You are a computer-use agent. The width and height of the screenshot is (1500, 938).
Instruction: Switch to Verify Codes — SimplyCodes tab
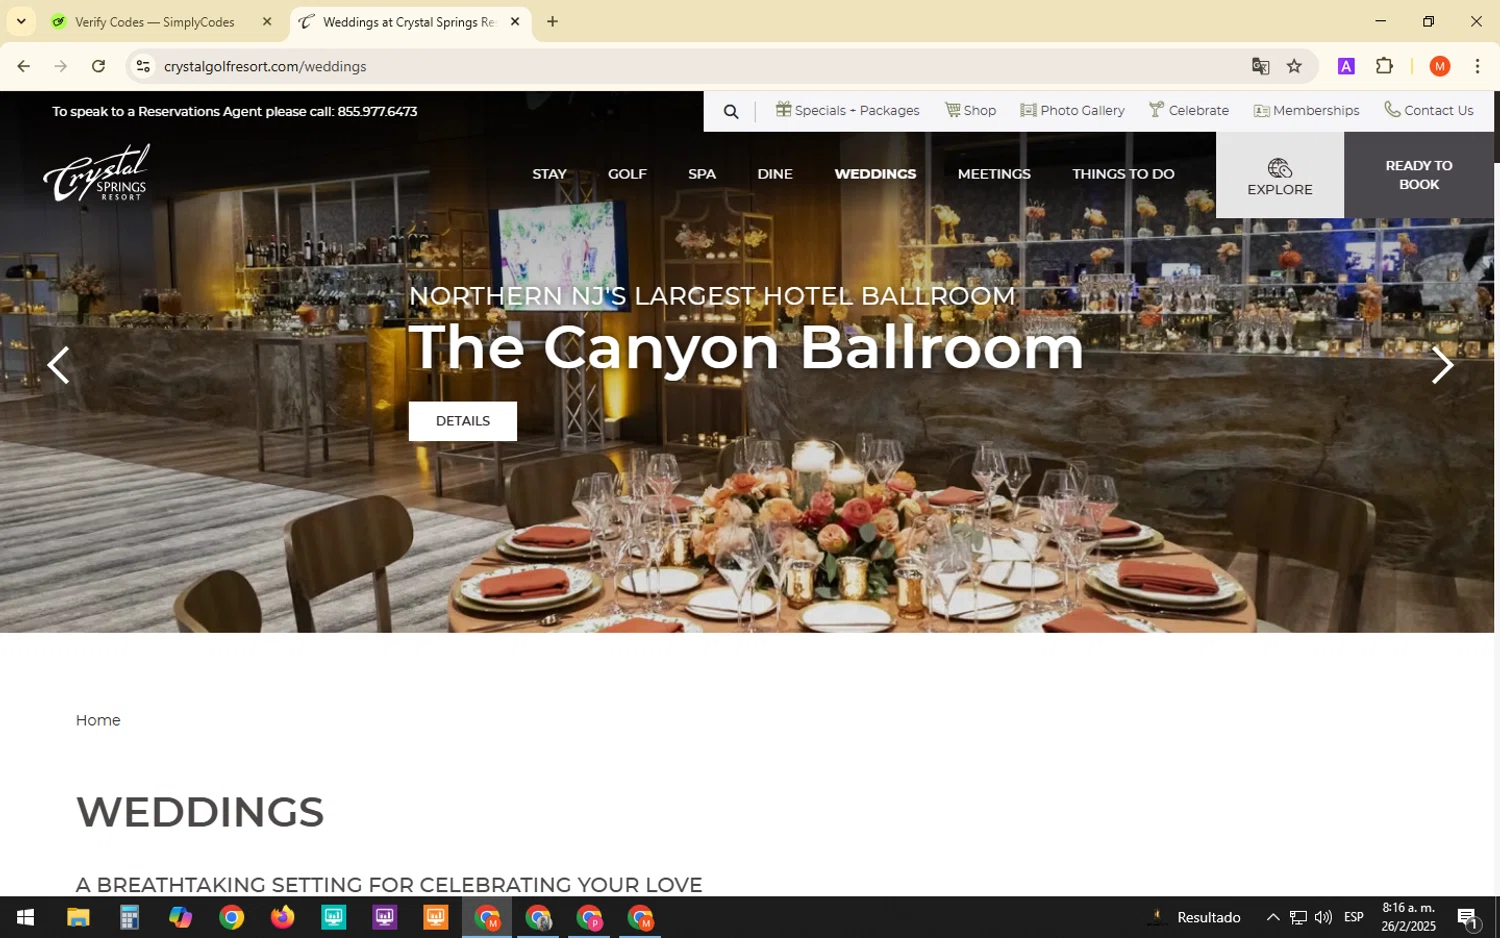click(160, 22)
